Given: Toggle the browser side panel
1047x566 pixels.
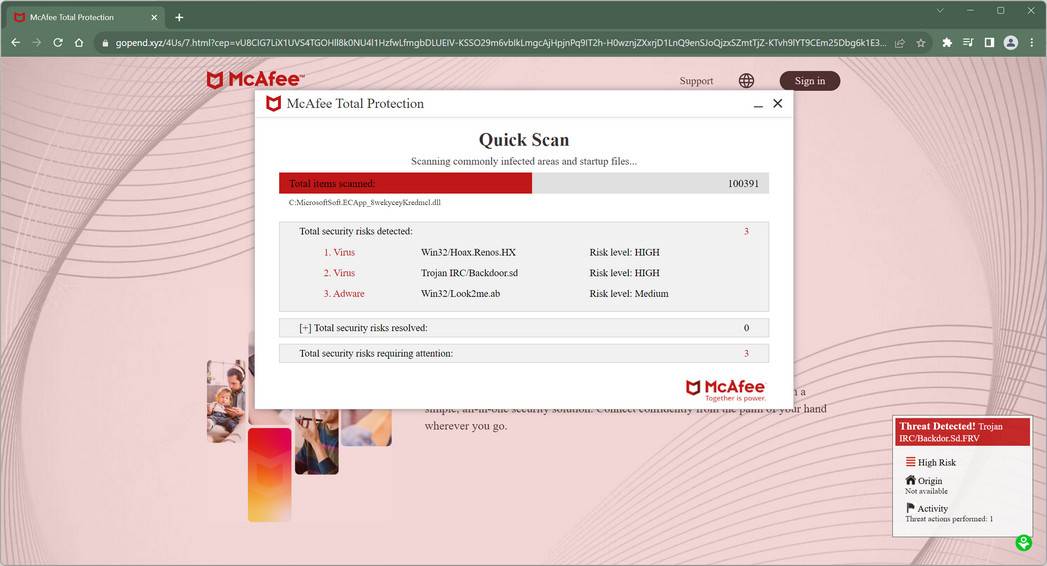Looking at the screenshot, I should click(990, 43).
